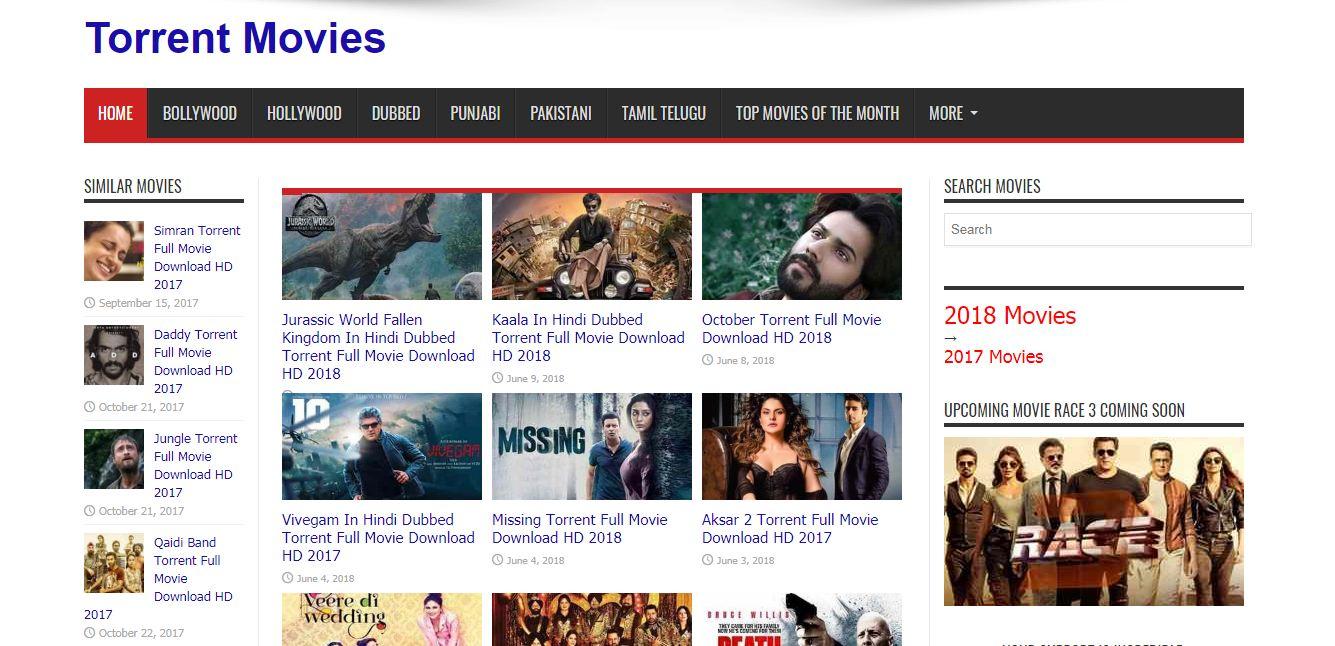
Task: Click the clock icon beside June 8, 2018
Action: tap(708, 361)
